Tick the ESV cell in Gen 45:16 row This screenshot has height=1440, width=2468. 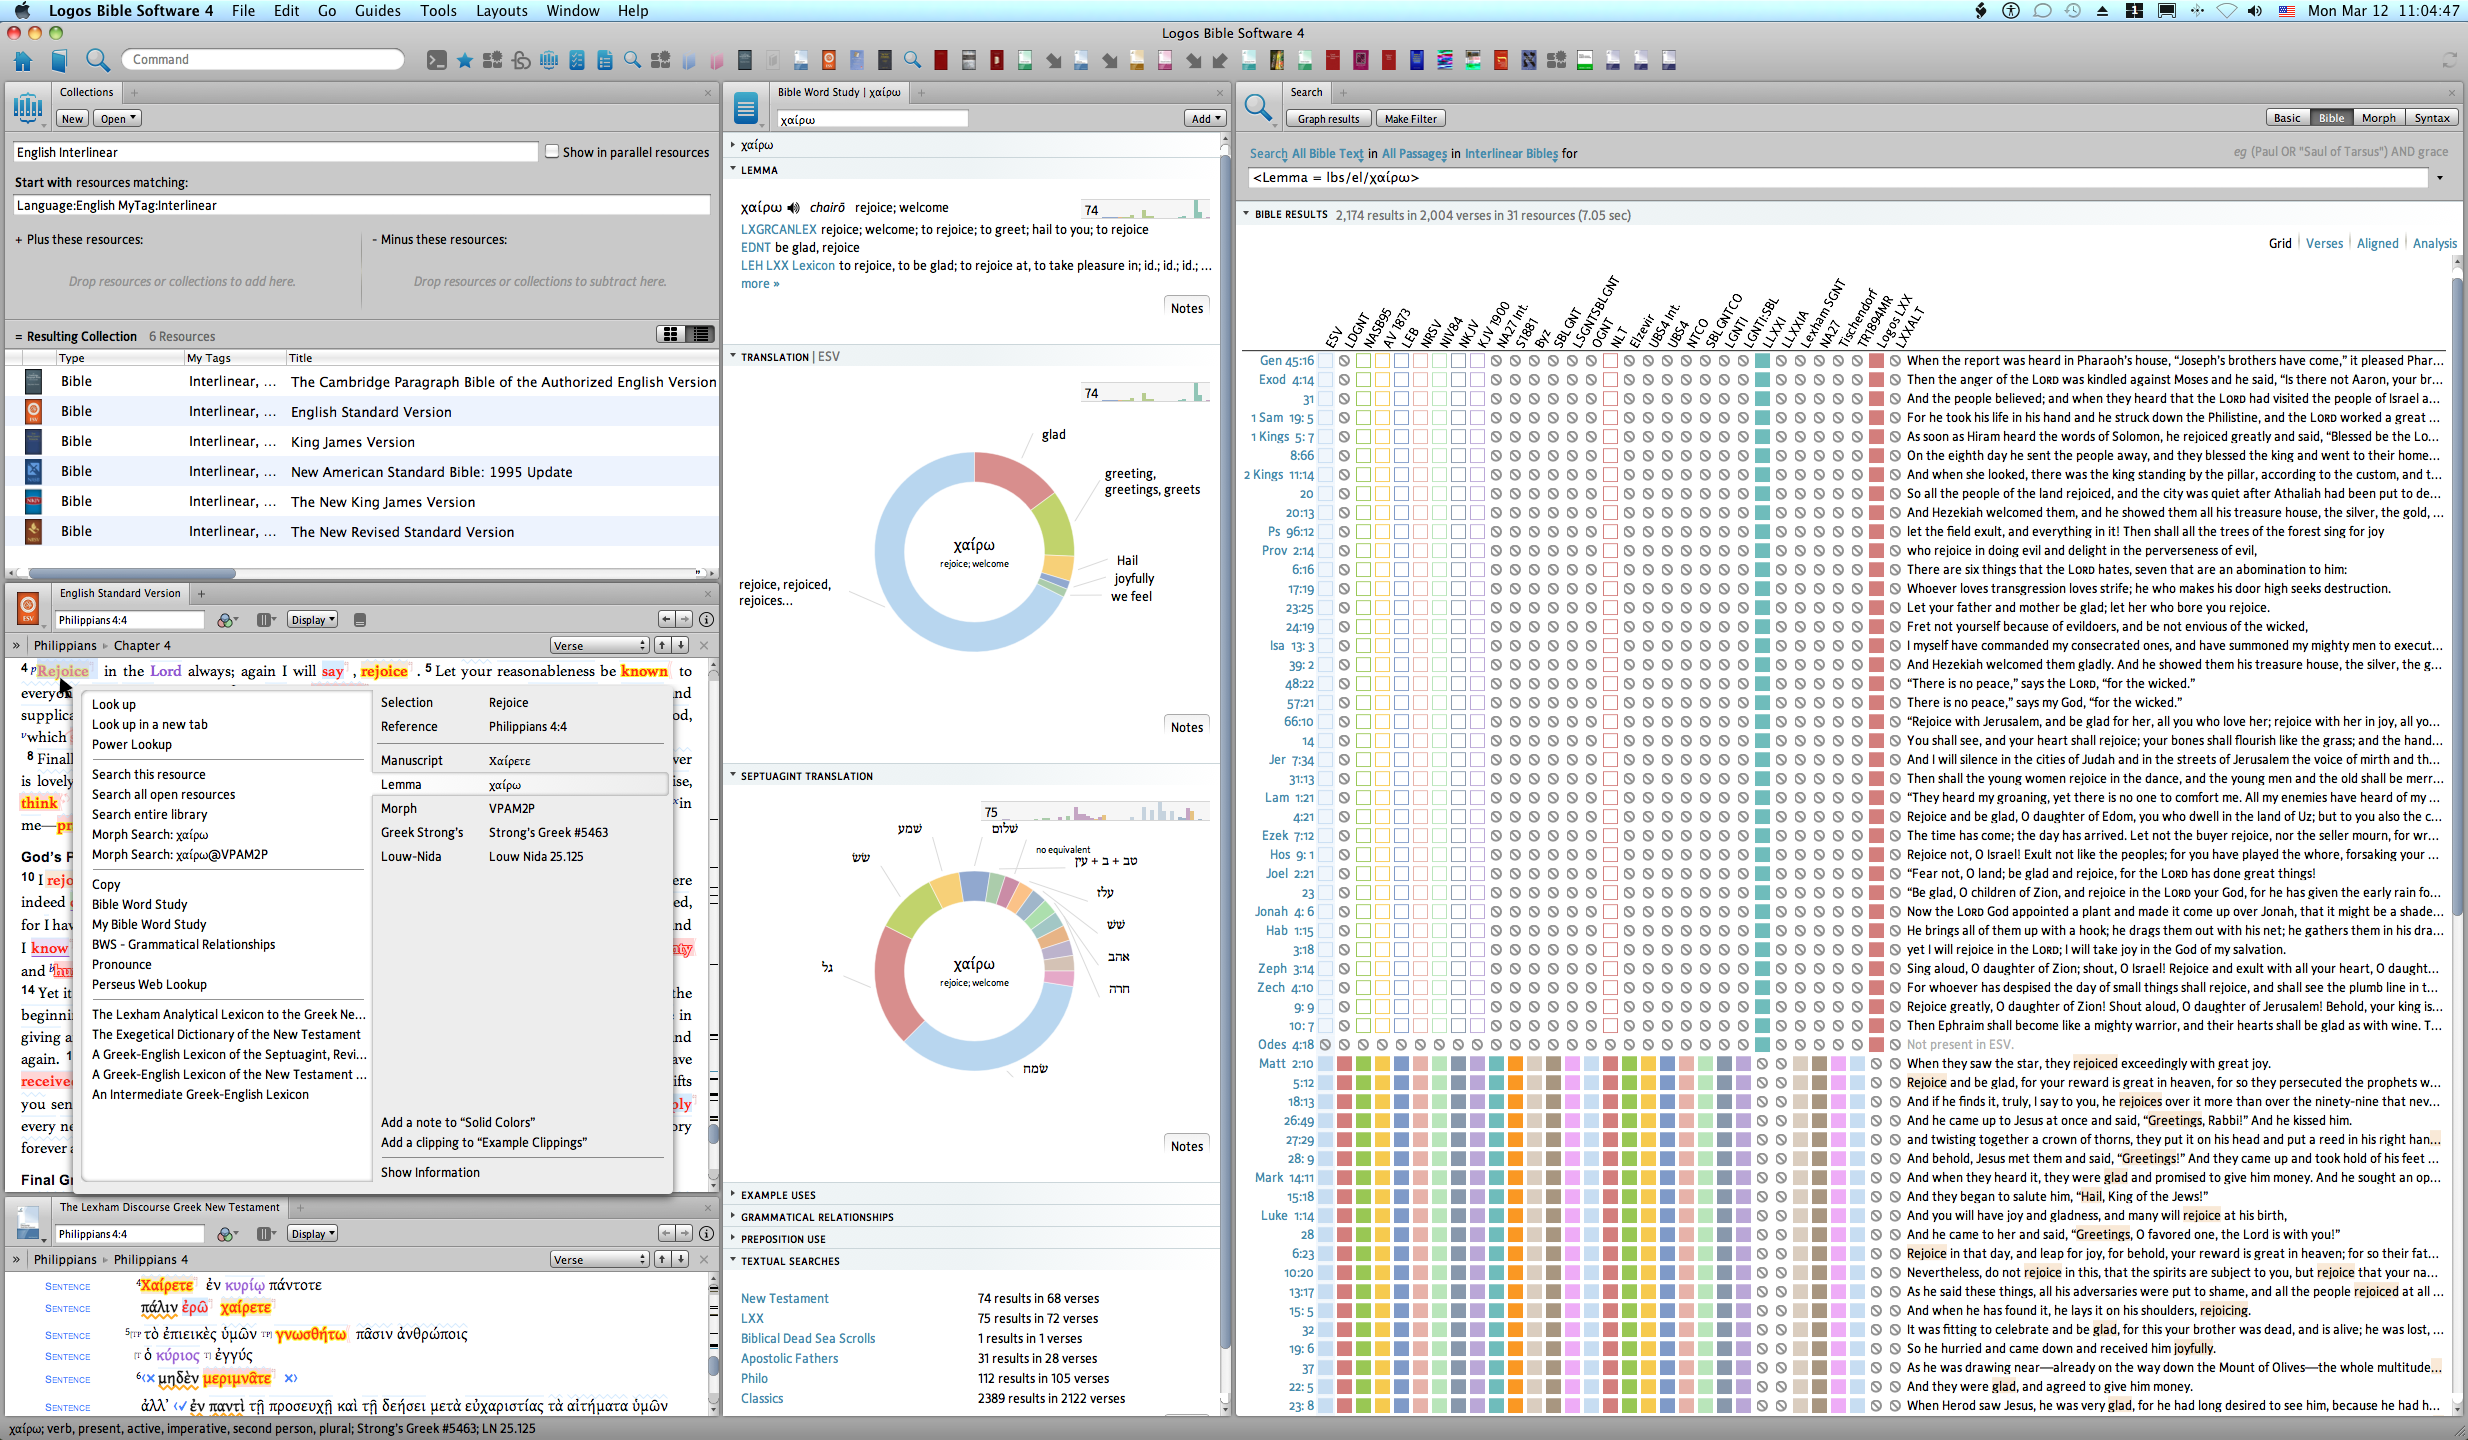(x=1326, y=361)
